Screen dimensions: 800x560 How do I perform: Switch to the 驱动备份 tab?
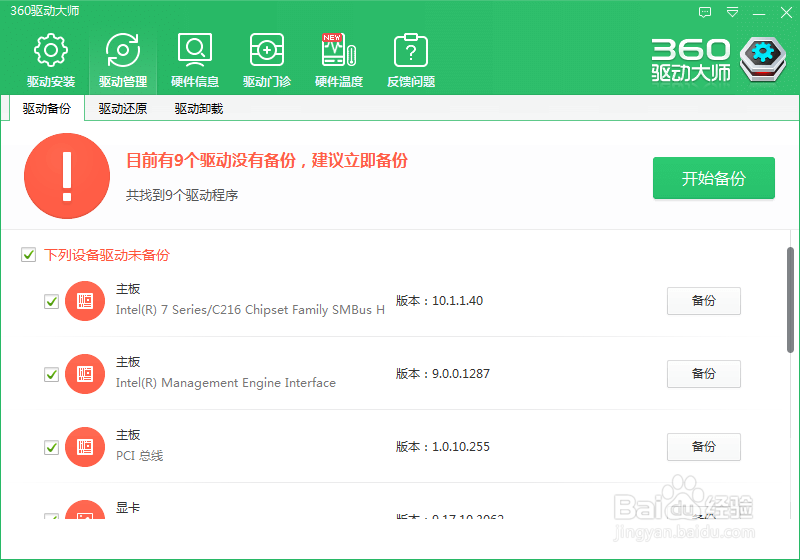coord(46,109)
